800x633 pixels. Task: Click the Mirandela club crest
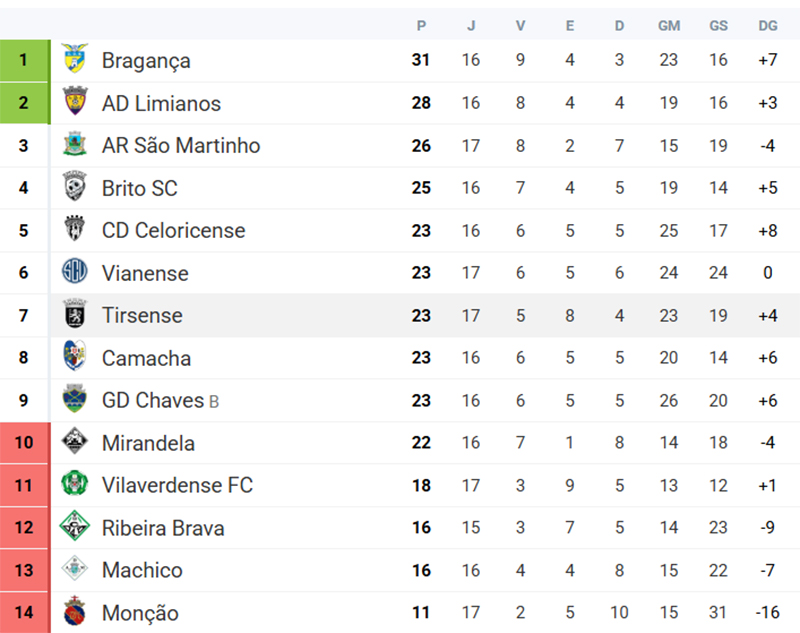click(74, 443)
